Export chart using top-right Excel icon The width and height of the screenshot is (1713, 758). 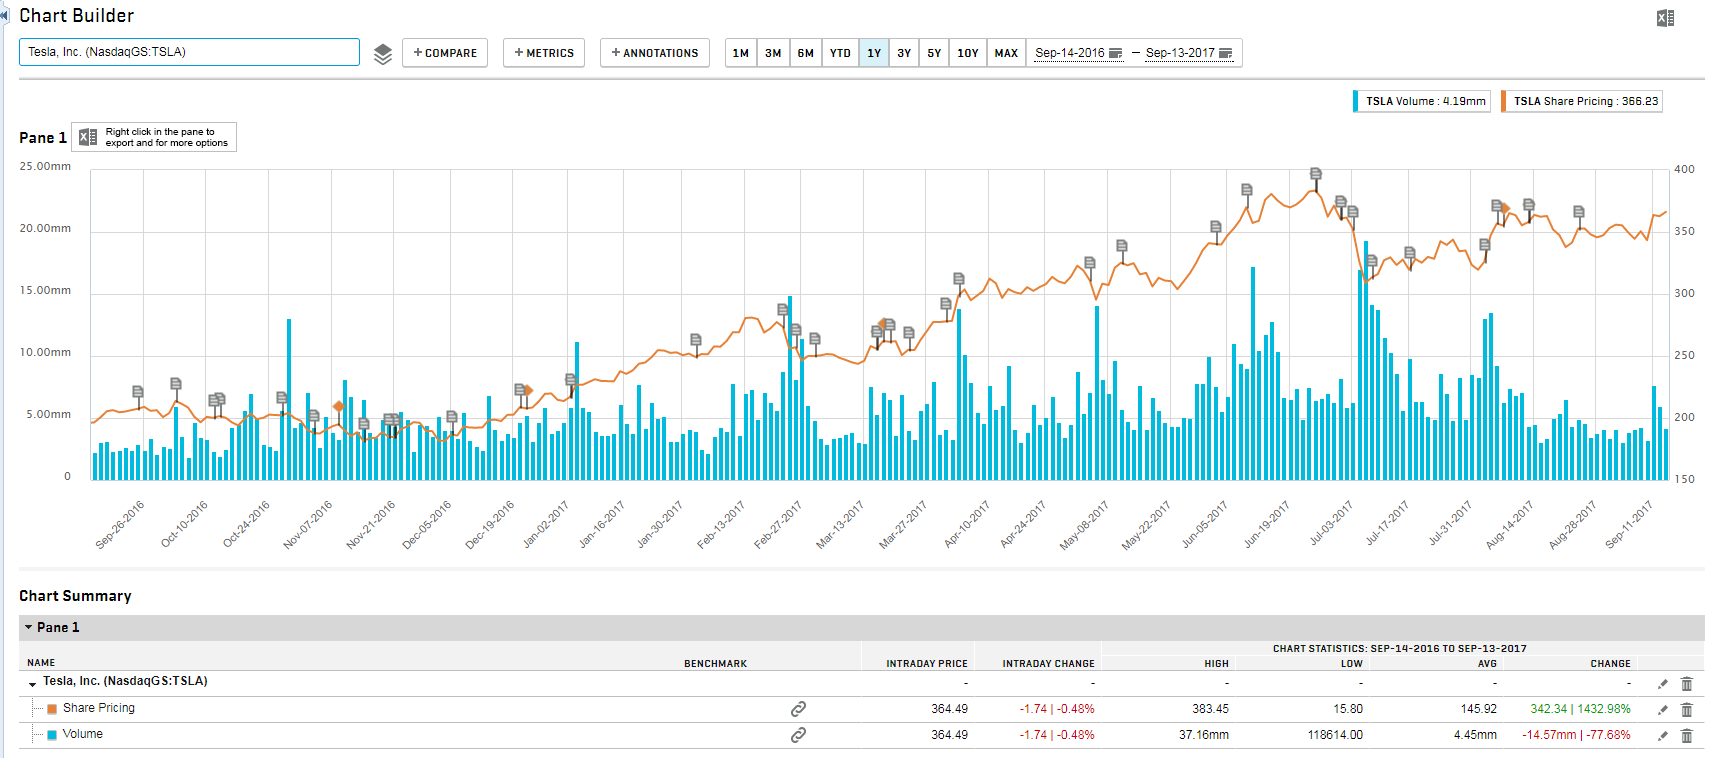coord(1665,18)
